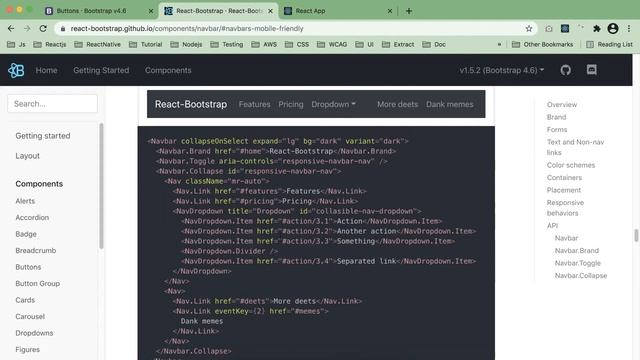The width and height of the screenshot is (640, 360).
Task: Open Getting Started in site header
Action: [x=101, y=70]
